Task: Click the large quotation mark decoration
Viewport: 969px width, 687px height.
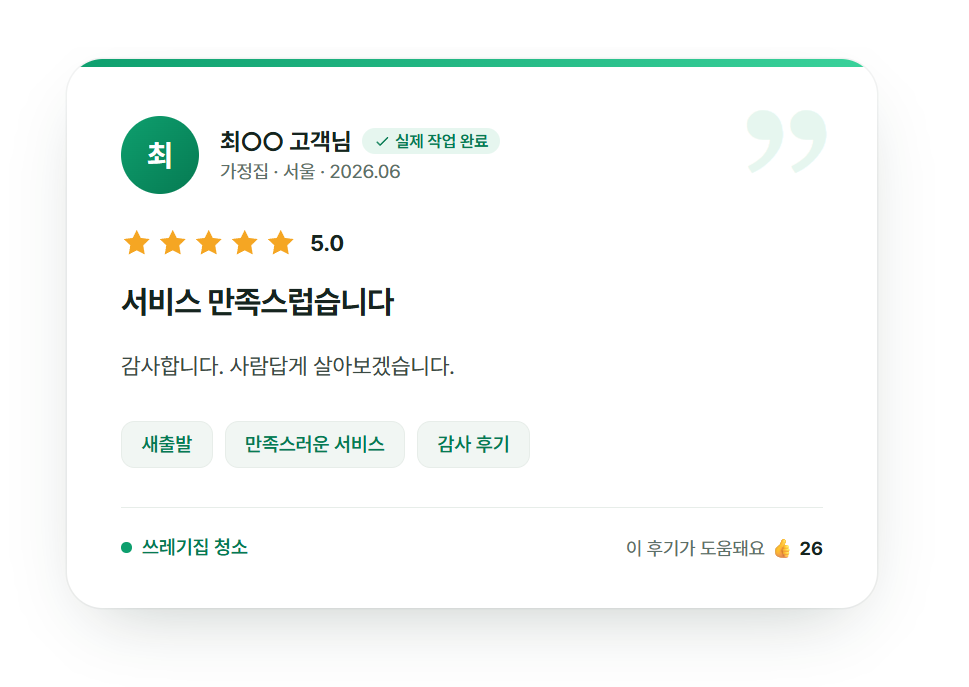Action: click(x=786, y=141)
